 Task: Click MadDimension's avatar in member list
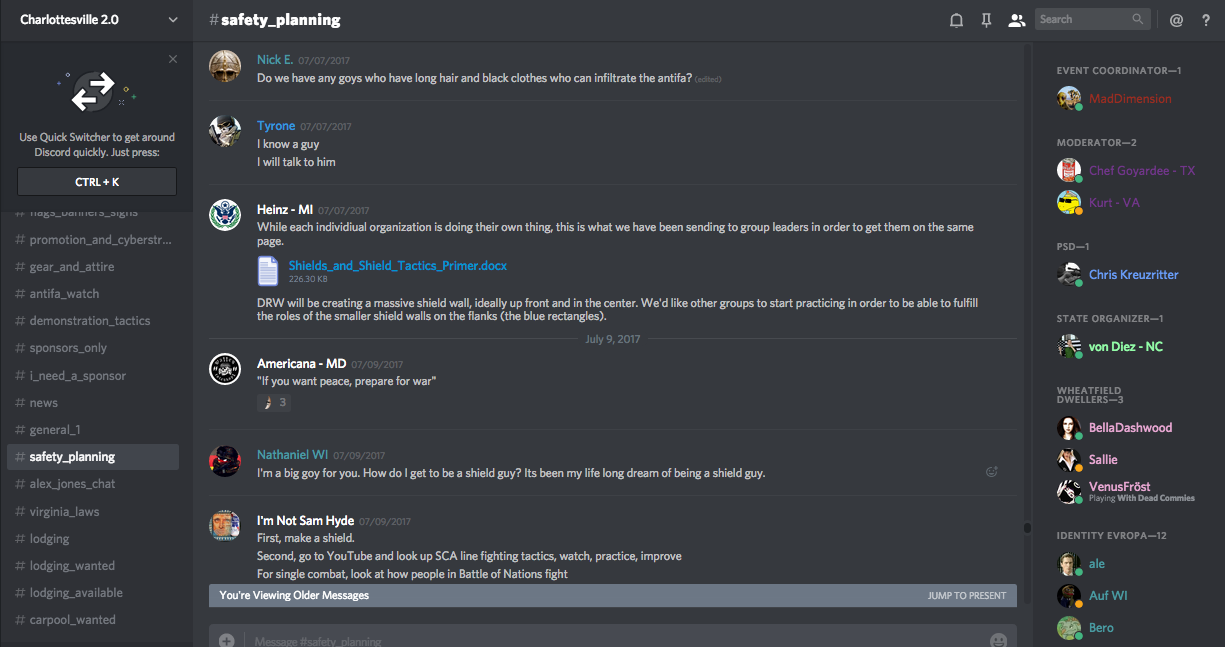[x=1069, y=98]
